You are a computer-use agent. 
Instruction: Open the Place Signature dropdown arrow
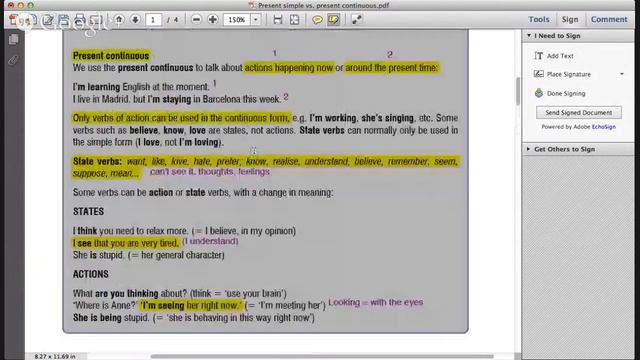click(622, 74)
